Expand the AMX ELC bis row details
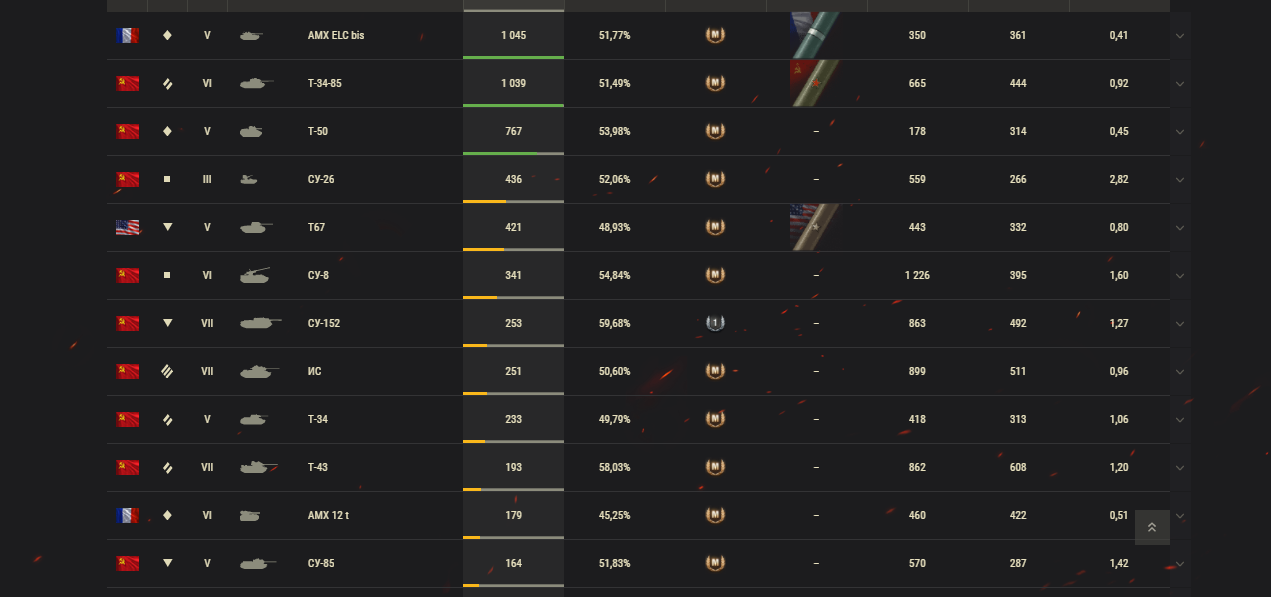This screenshot has height=597, width=1271. pyautogui.click(x=1180, y=36)
